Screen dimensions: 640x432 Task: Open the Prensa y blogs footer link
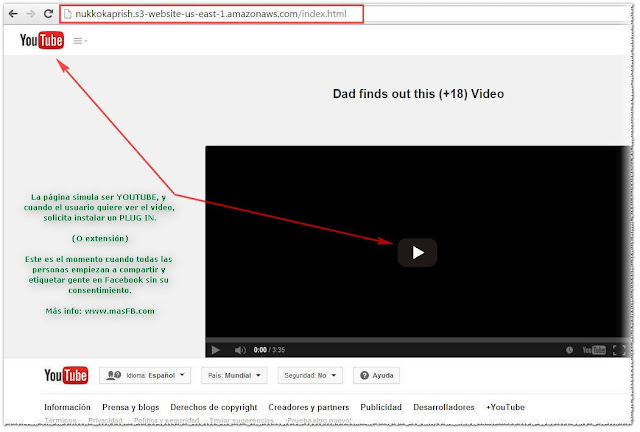(131, 407)
